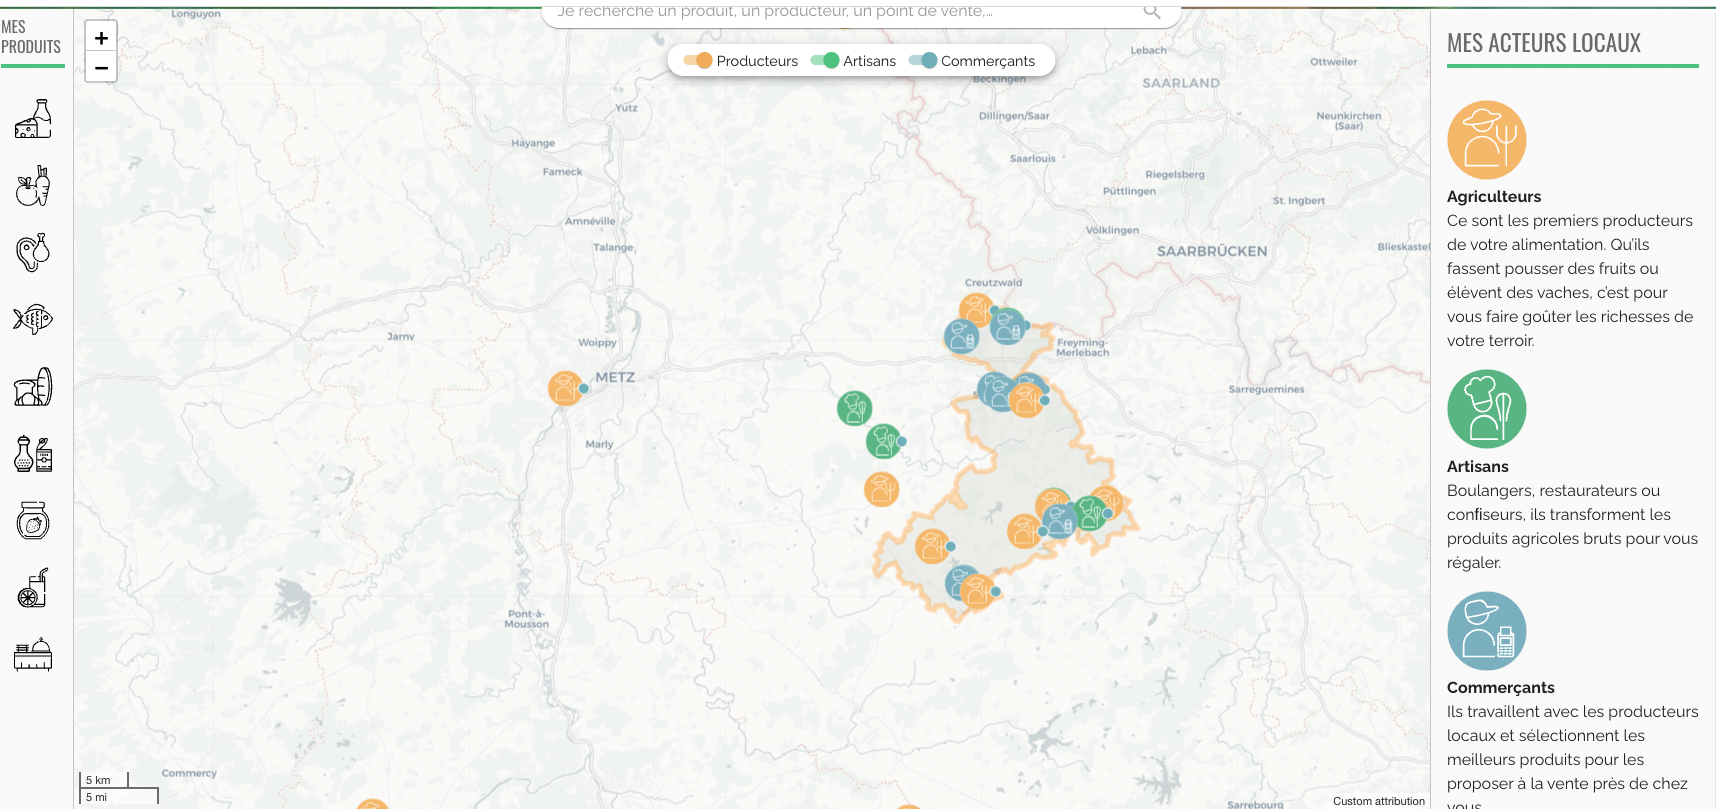Click the SAARBRÜCKEN city label on the map
This screenshot has width=1716, height=809.
1212,251
